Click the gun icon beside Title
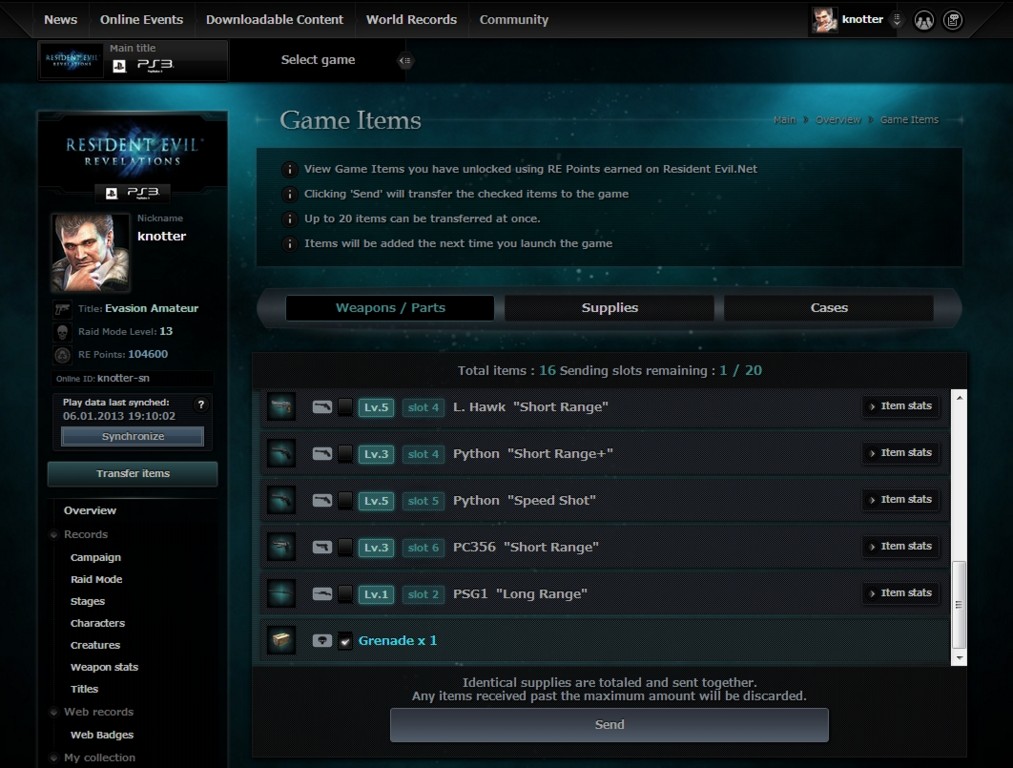The image size is (1013, 768). [x=62, y=309]
